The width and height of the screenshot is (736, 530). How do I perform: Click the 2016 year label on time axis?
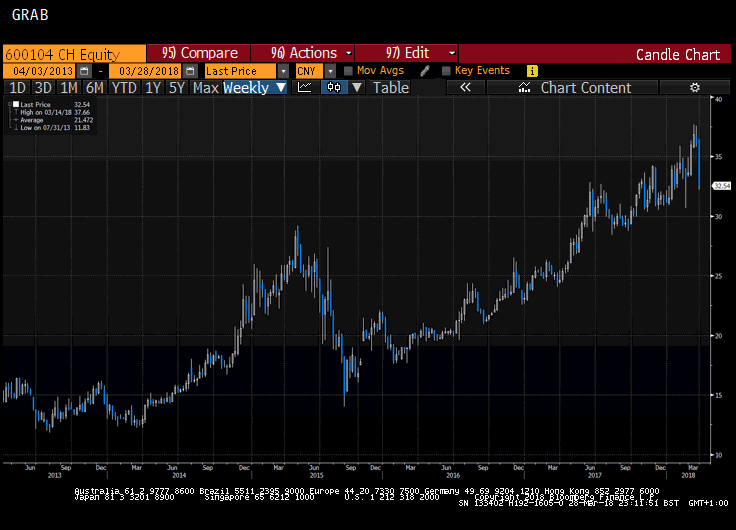453,475
